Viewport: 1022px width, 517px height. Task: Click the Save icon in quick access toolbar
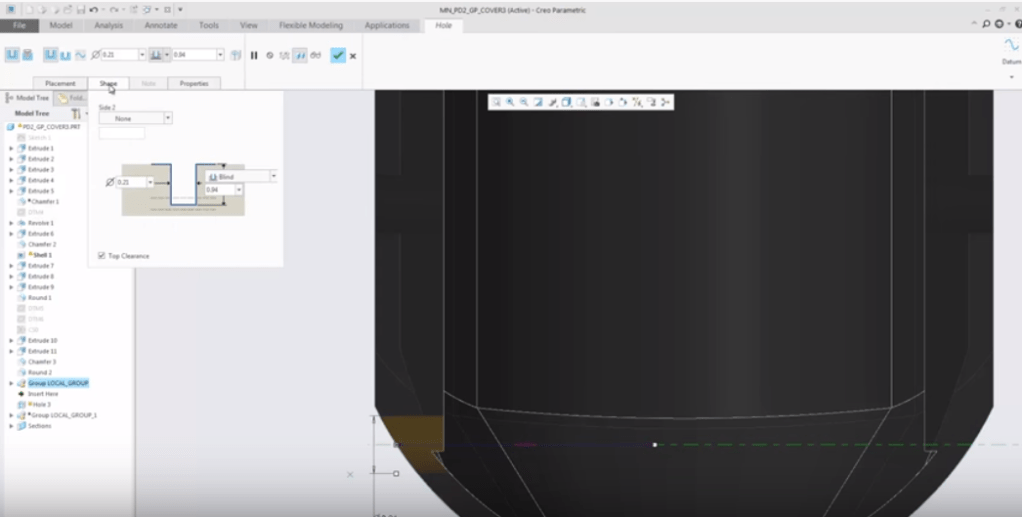coord(80,9)
